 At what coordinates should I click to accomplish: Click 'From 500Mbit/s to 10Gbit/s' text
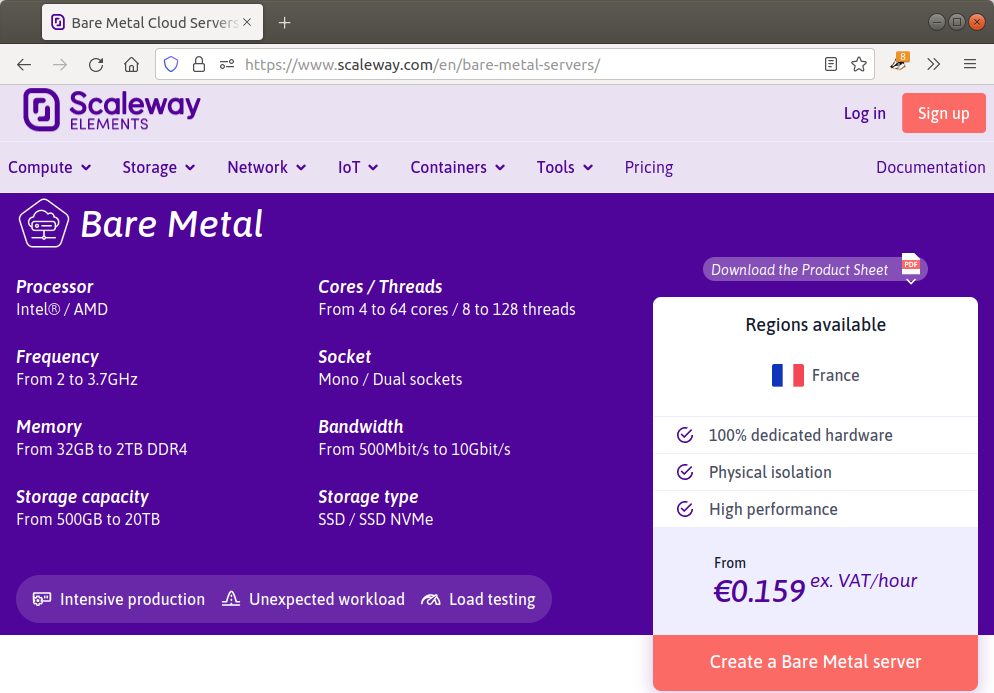[x=414, y=450]
